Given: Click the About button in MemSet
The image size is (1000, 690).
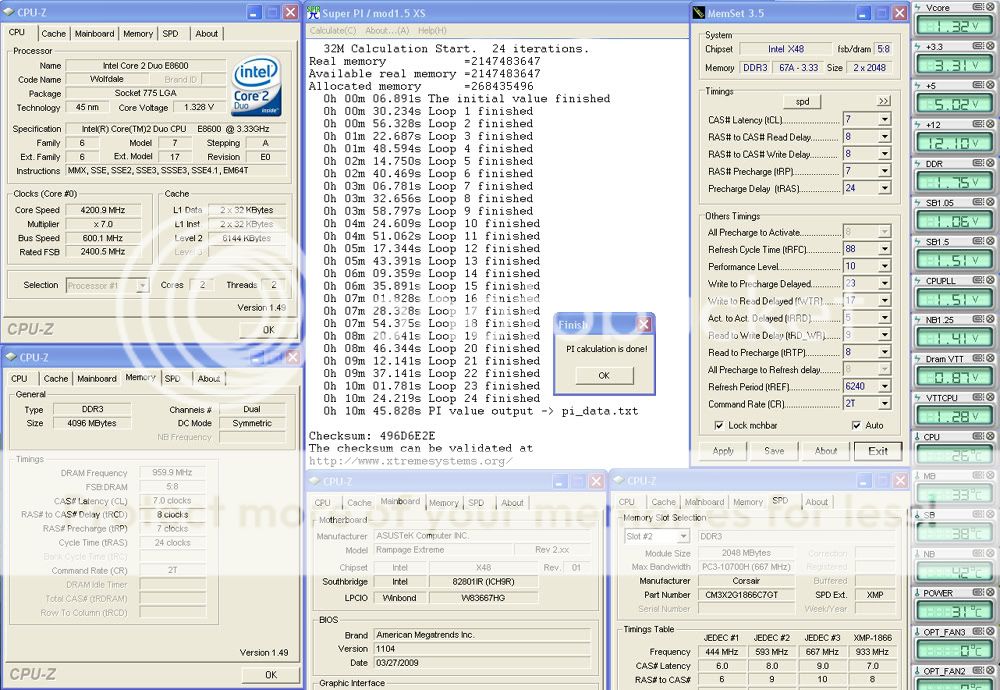Looking at the screenshot, I should (x=826, y=451).
